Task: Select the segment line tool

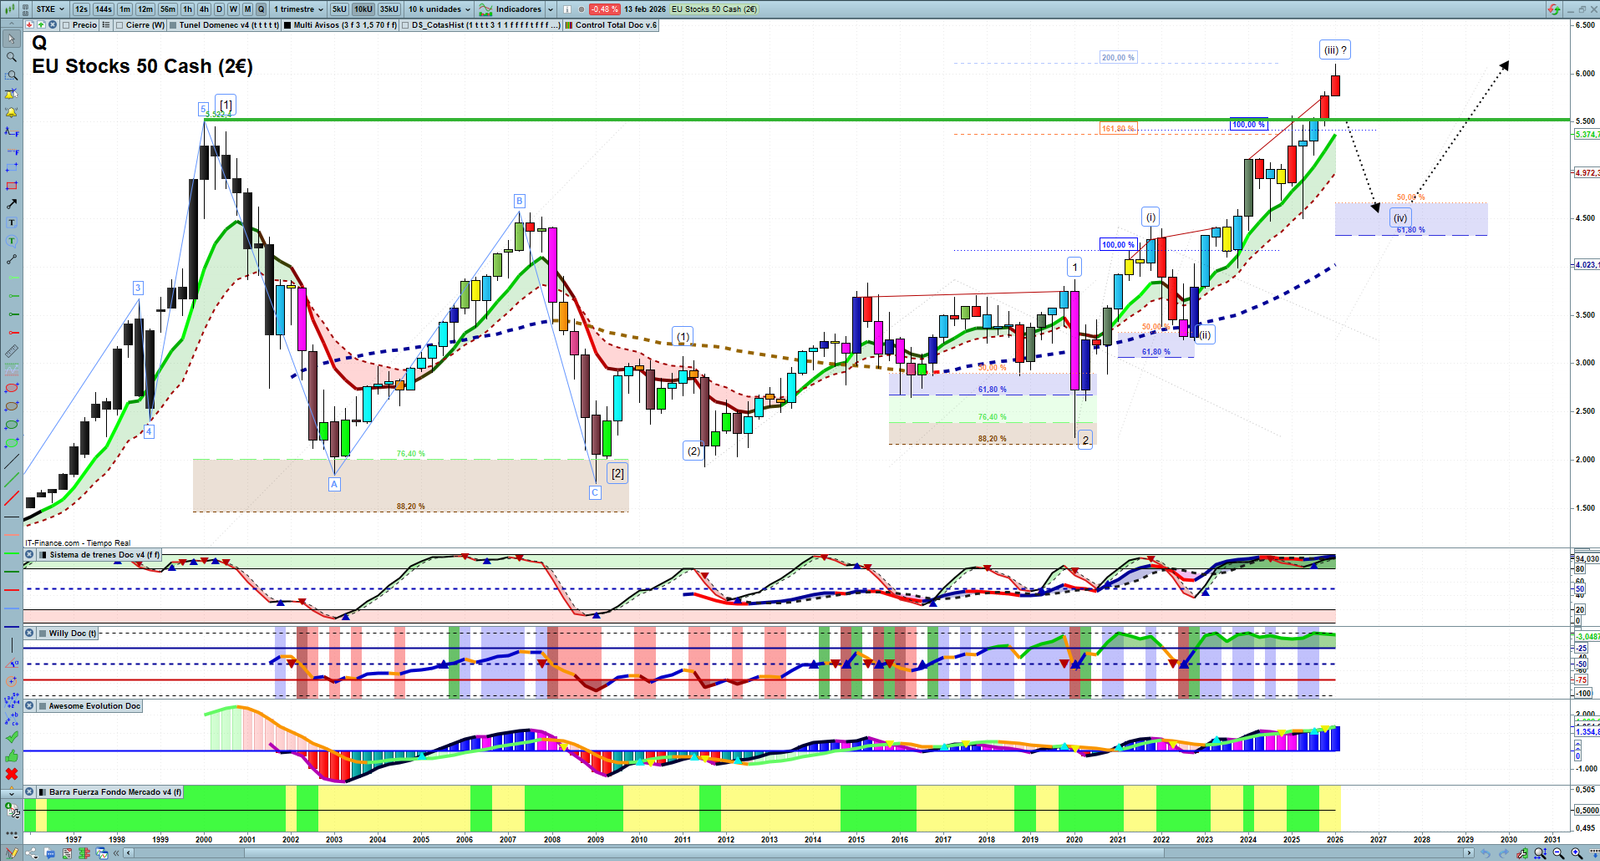Action: (x=11, y=259)
